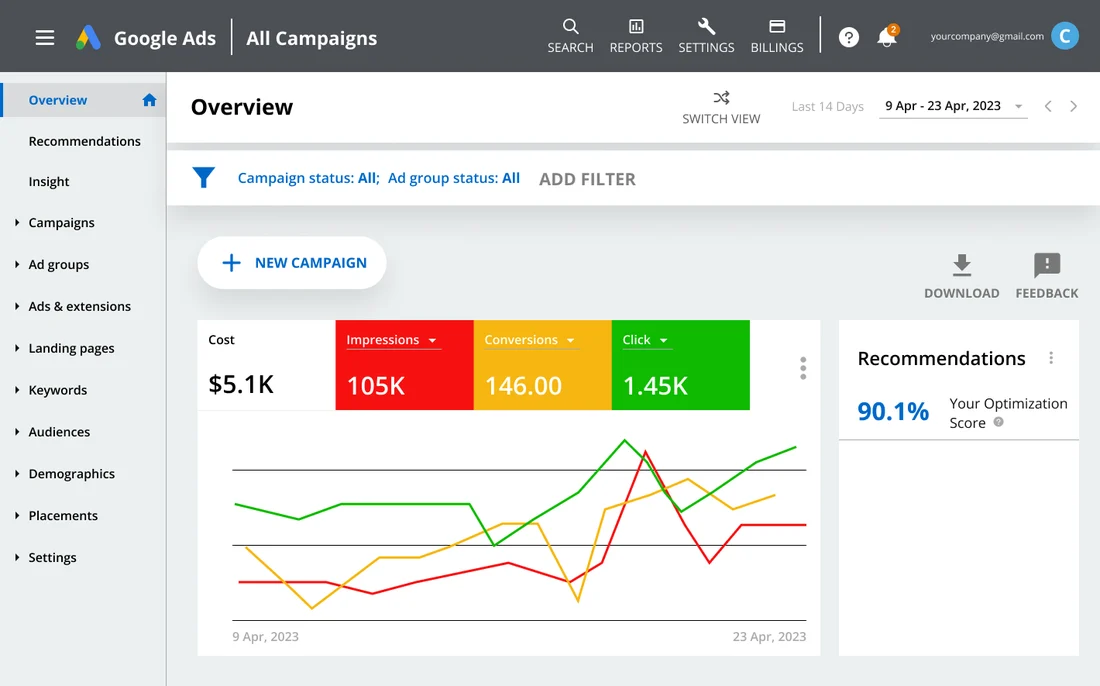Expand Placements in the sidebar
Viewport: 1100px width, 686px height.
click(x=17, y=516)
